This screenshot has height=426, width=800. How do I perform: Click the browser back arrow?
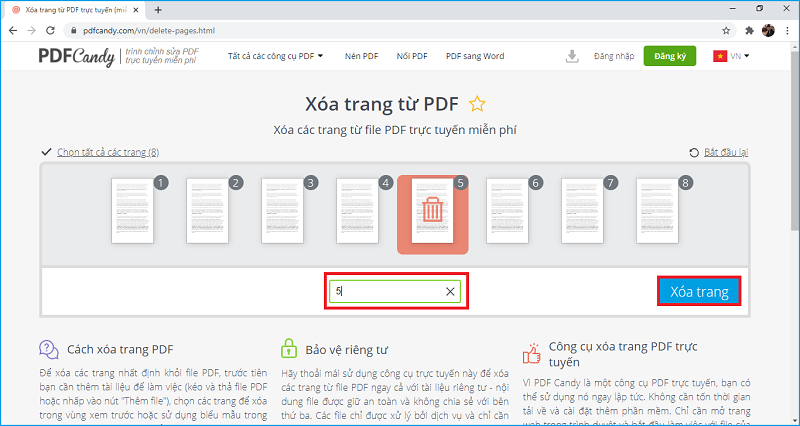tap(13, 31)
